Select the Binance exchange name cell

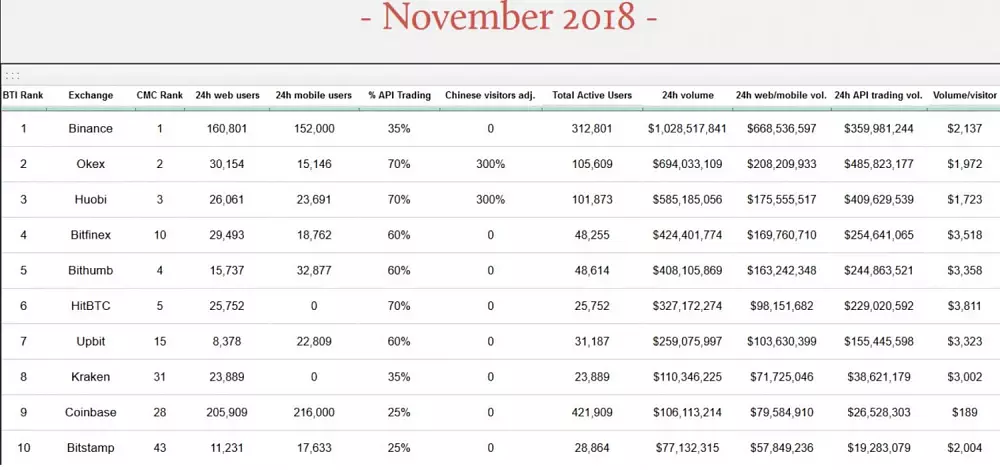click(x=90, y=129)
